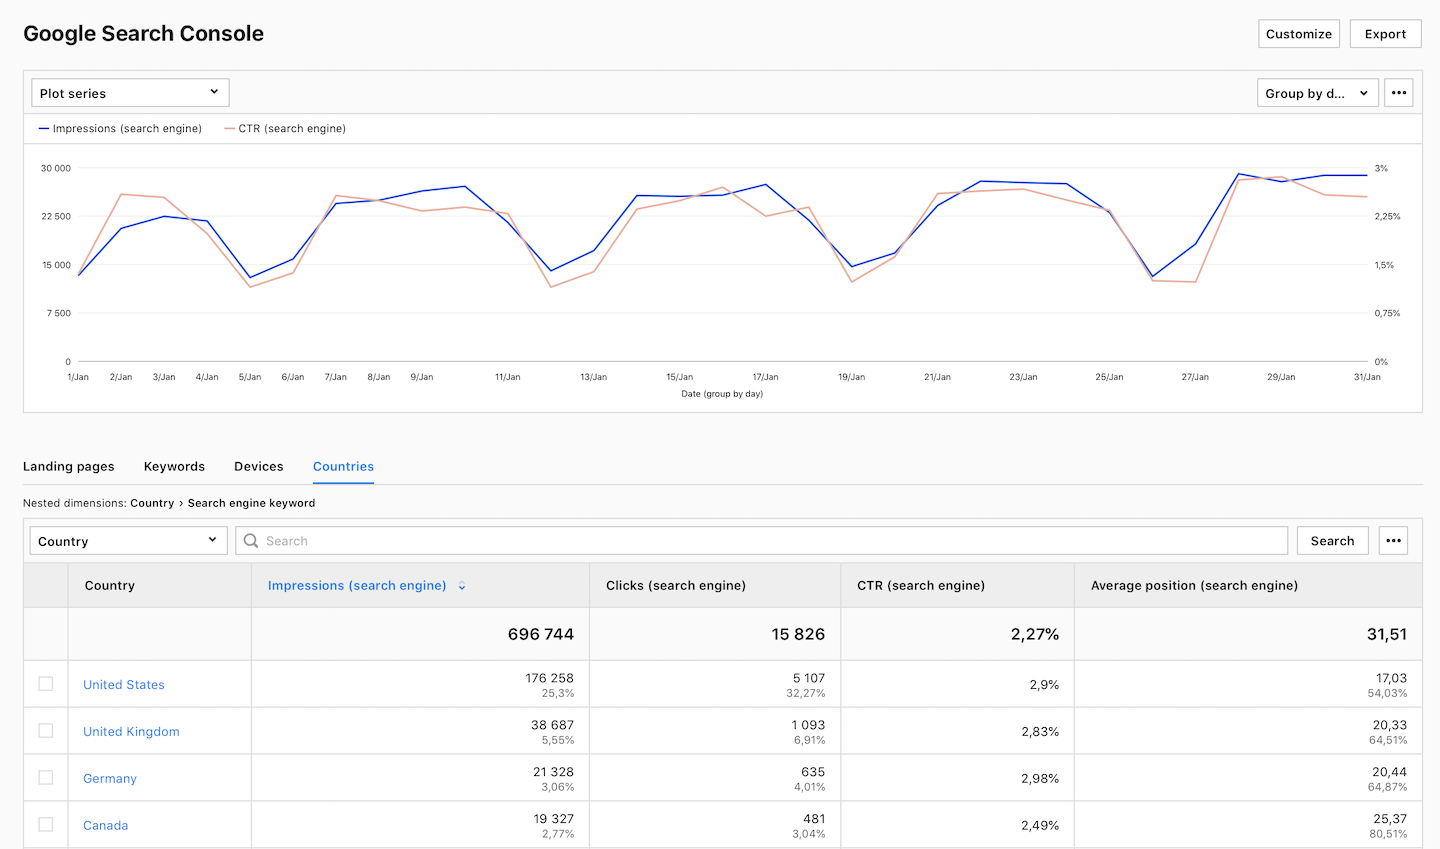Switch to the Landing pages tab
This screenshot has height=849, width=1440.
coord(69,466)
